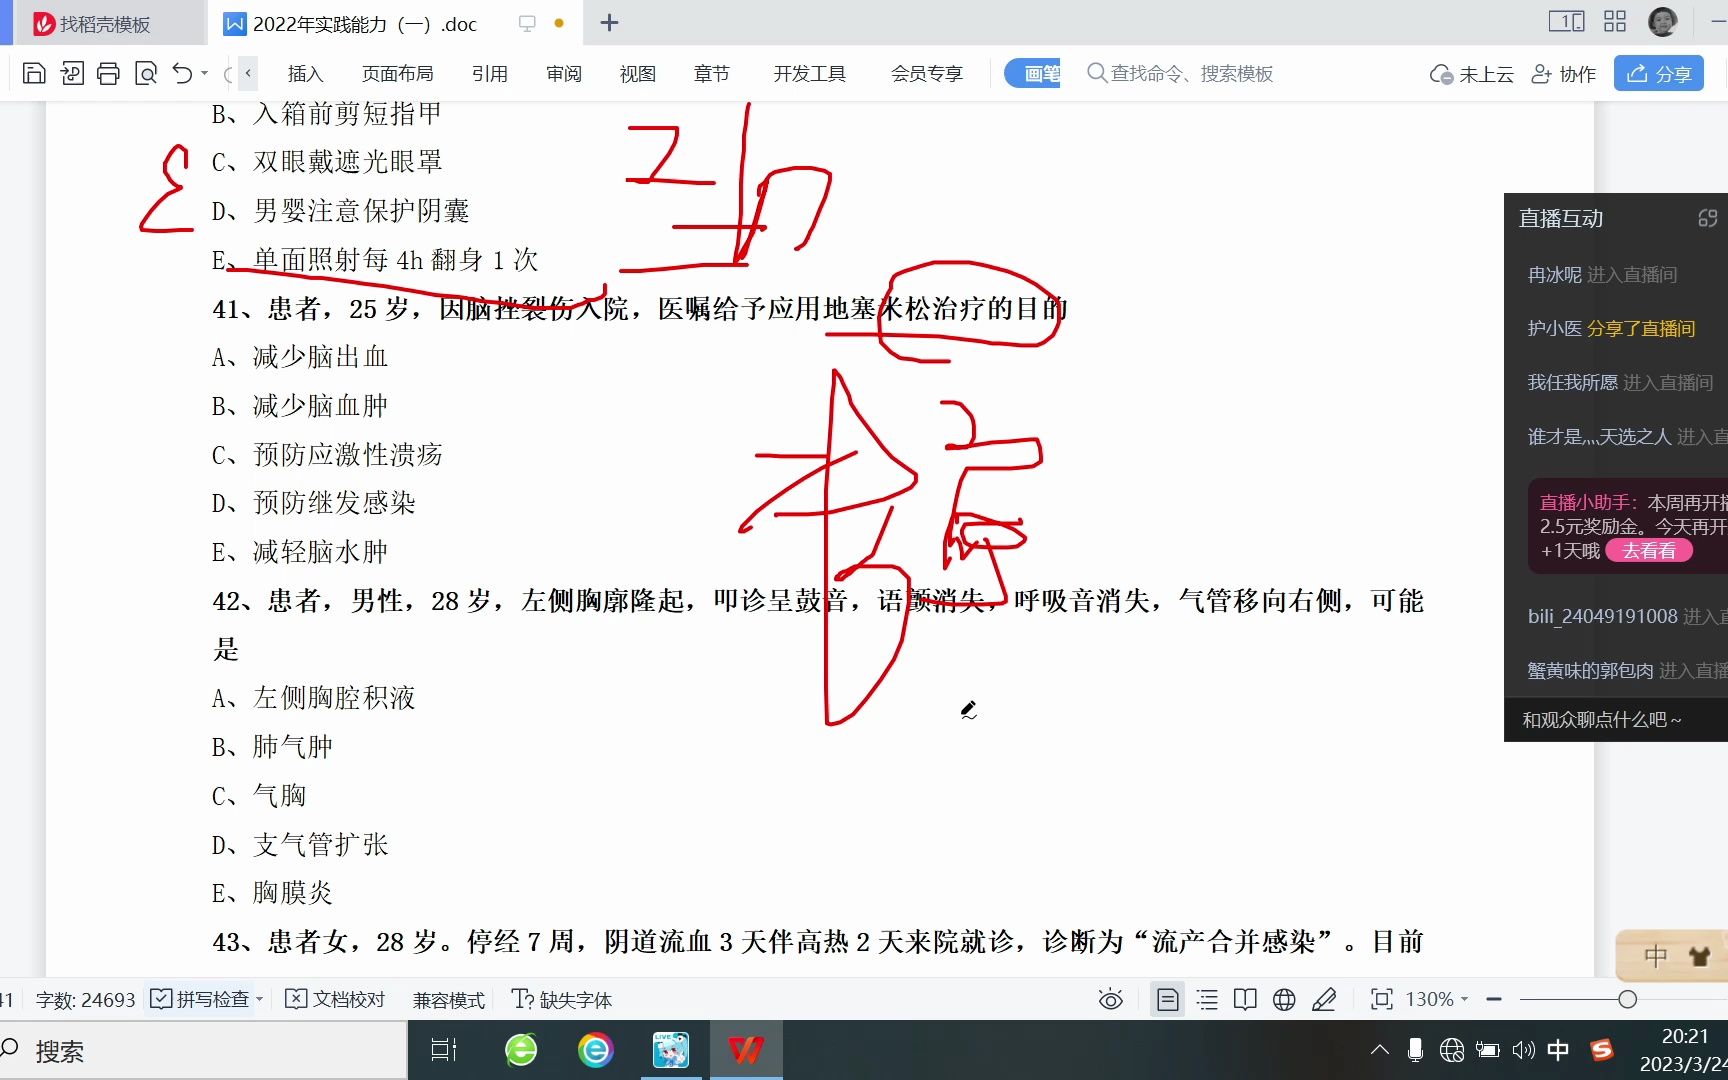Open the 页面布局 ribbon tab

point(398,72)
